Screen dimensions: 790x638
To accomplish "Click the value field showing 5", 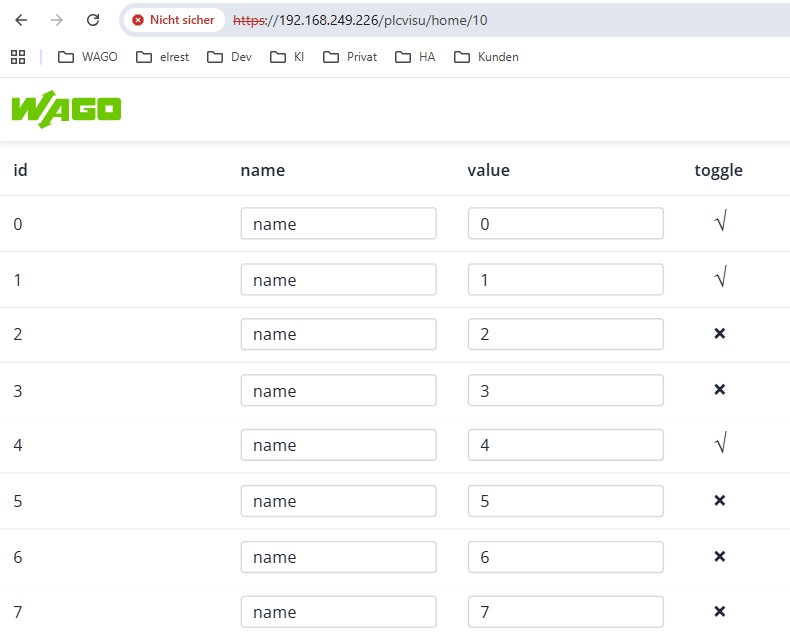I will [565, 501].
